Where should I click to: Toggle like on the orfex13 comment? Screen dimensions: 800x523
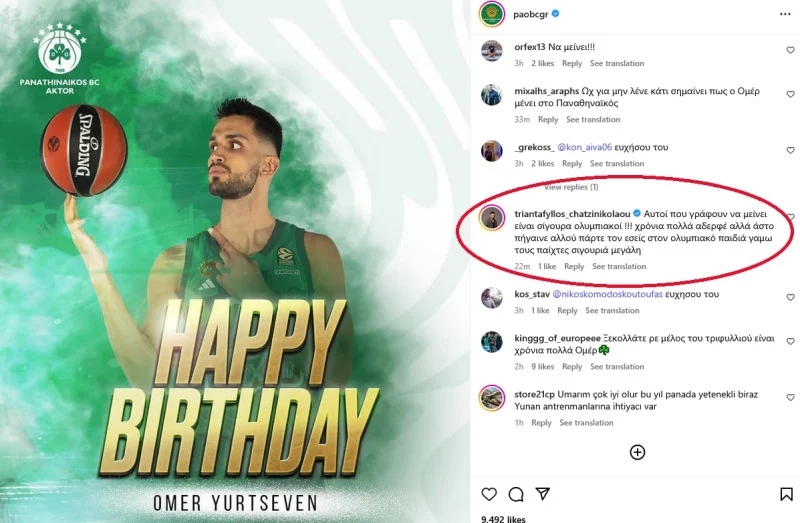point(790,50)
